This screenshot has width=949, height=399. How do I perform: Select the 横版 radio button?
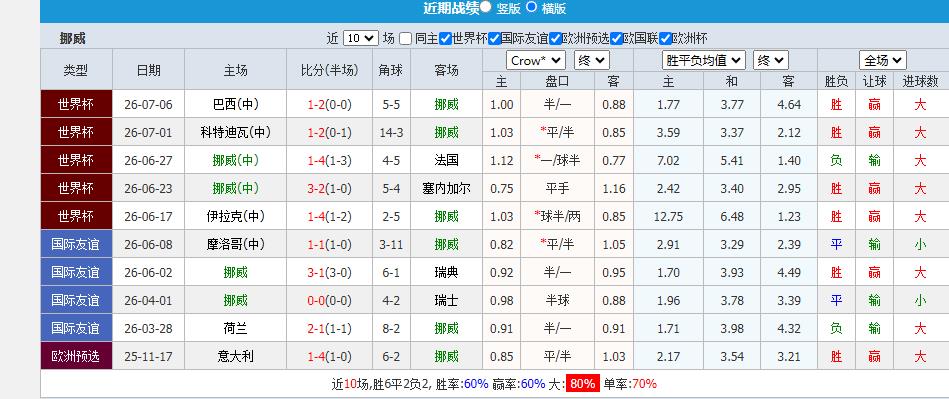[x=531, y=7]
